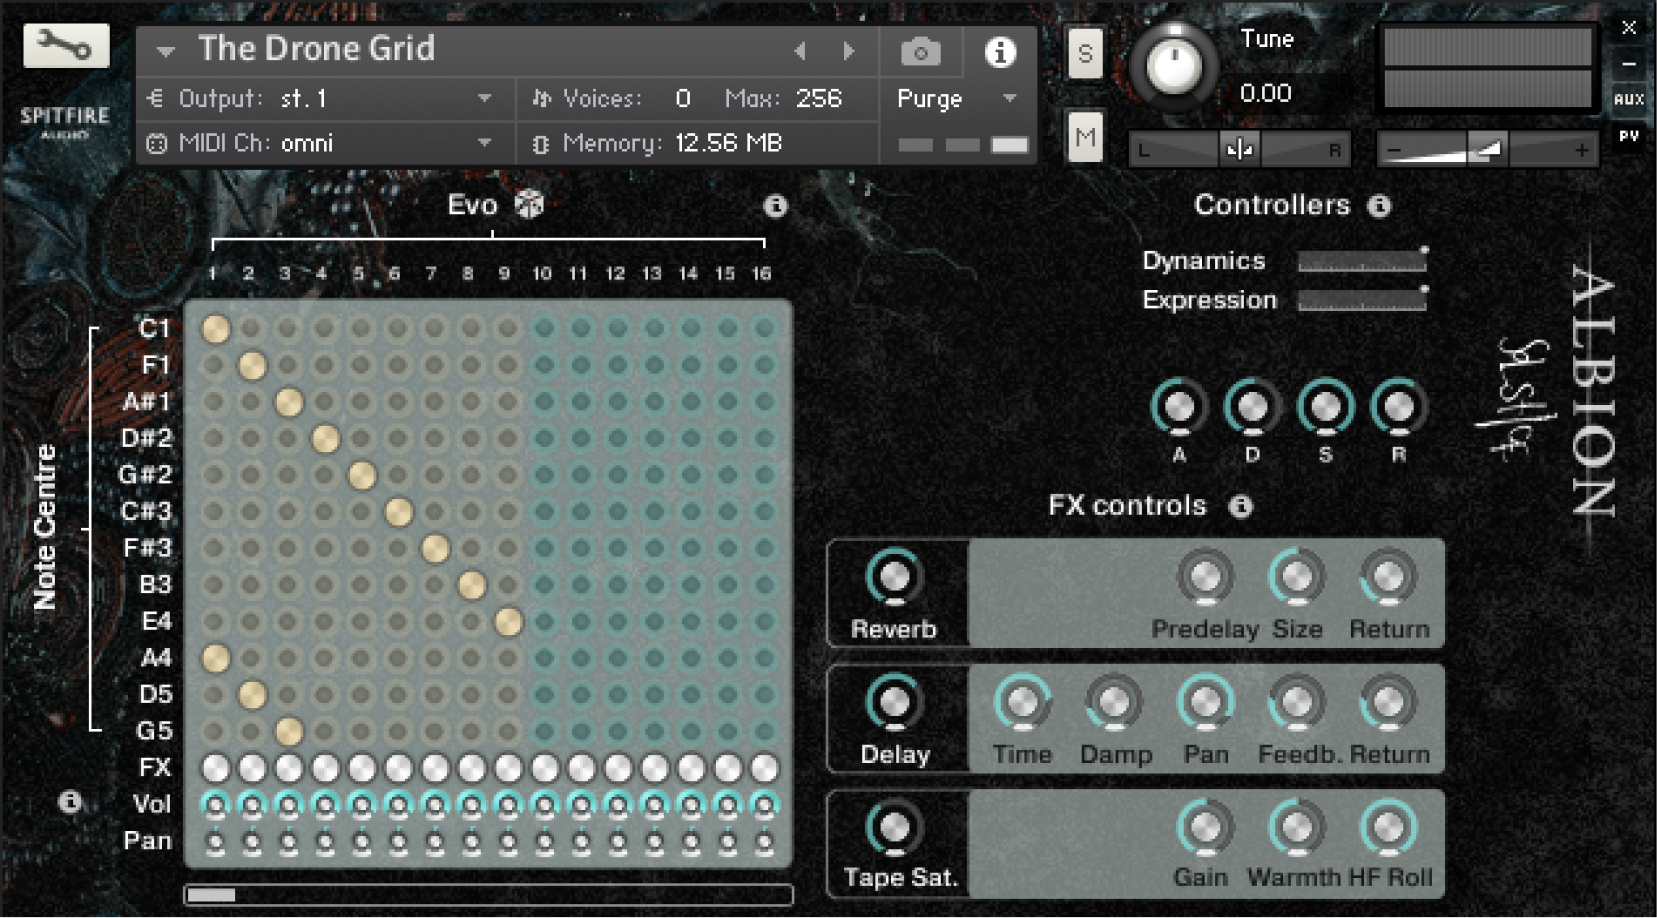The image size is (1657, 918).
Task: Open the MIDI Ch omni dropdown
Action: point(484,143)
